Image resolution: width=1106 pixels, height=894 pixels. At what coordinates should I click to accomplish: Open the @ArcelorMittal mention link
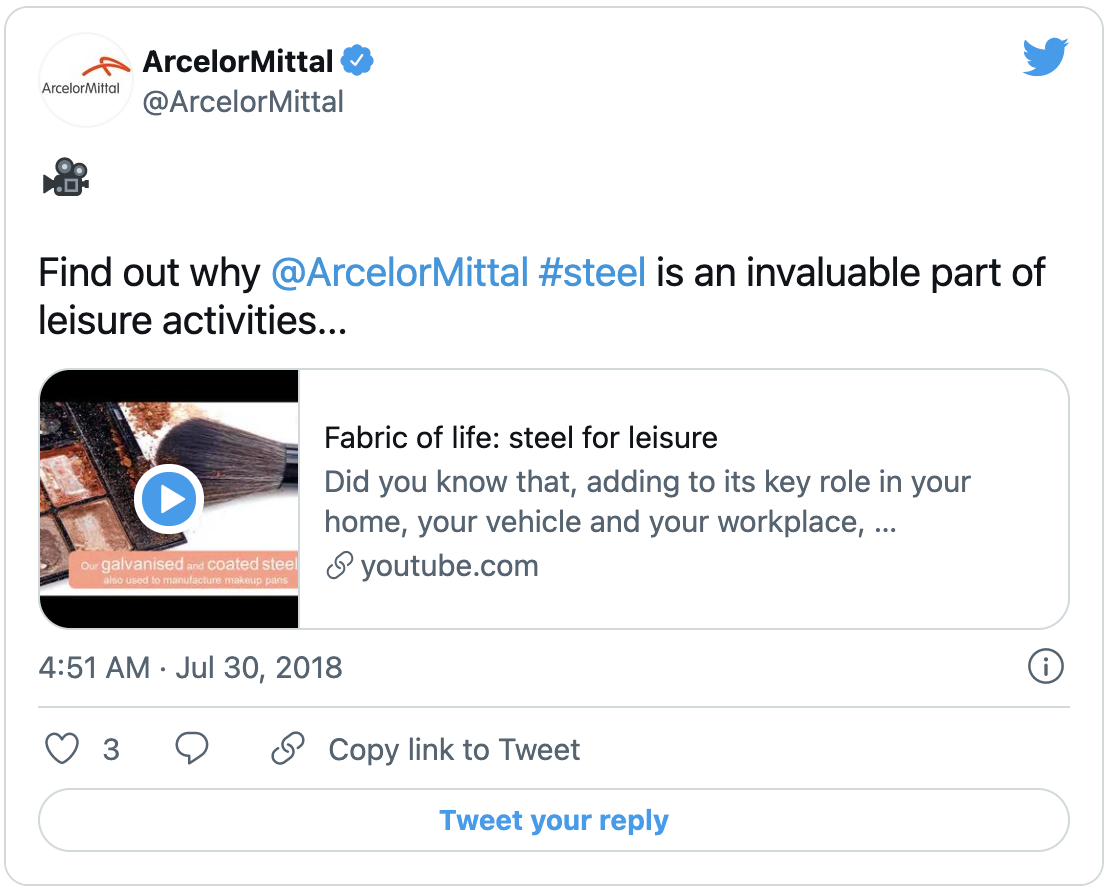(x=399, y=273)
